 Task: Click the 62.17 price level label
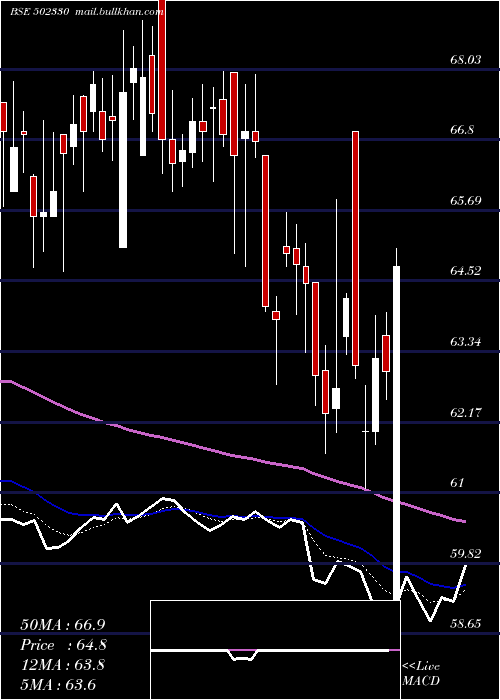(x=466, y=412)
